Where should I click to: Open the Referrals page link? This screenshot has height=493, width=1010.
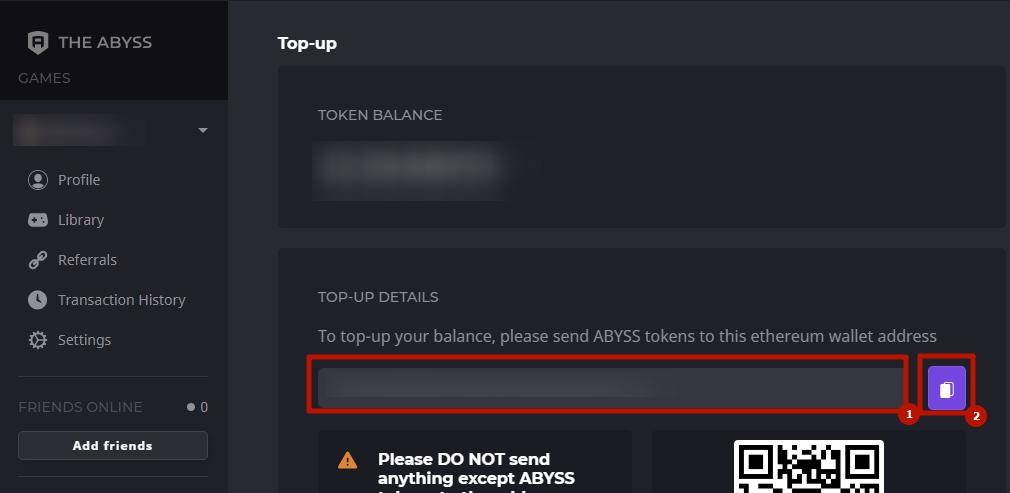[x=87, y=260]
